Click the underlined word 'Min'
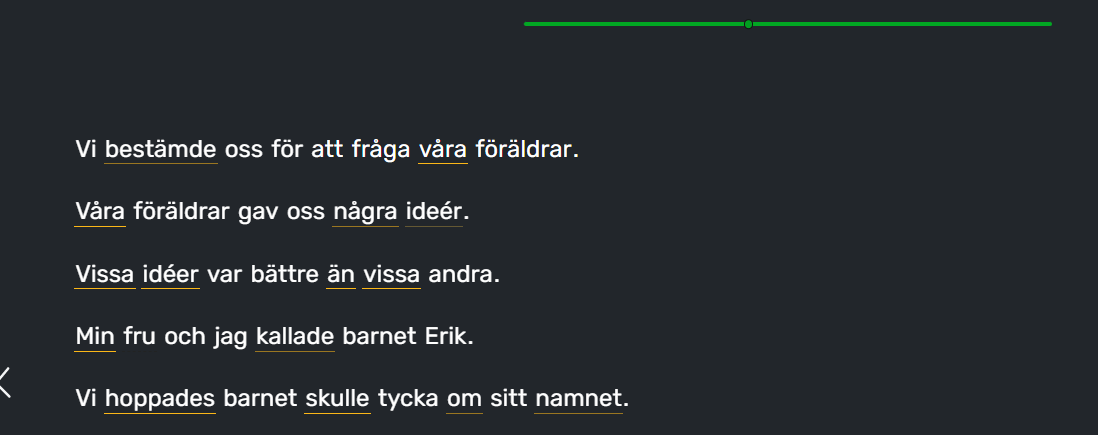This screenshot has width=1098, height=435. tap(95, 337)
